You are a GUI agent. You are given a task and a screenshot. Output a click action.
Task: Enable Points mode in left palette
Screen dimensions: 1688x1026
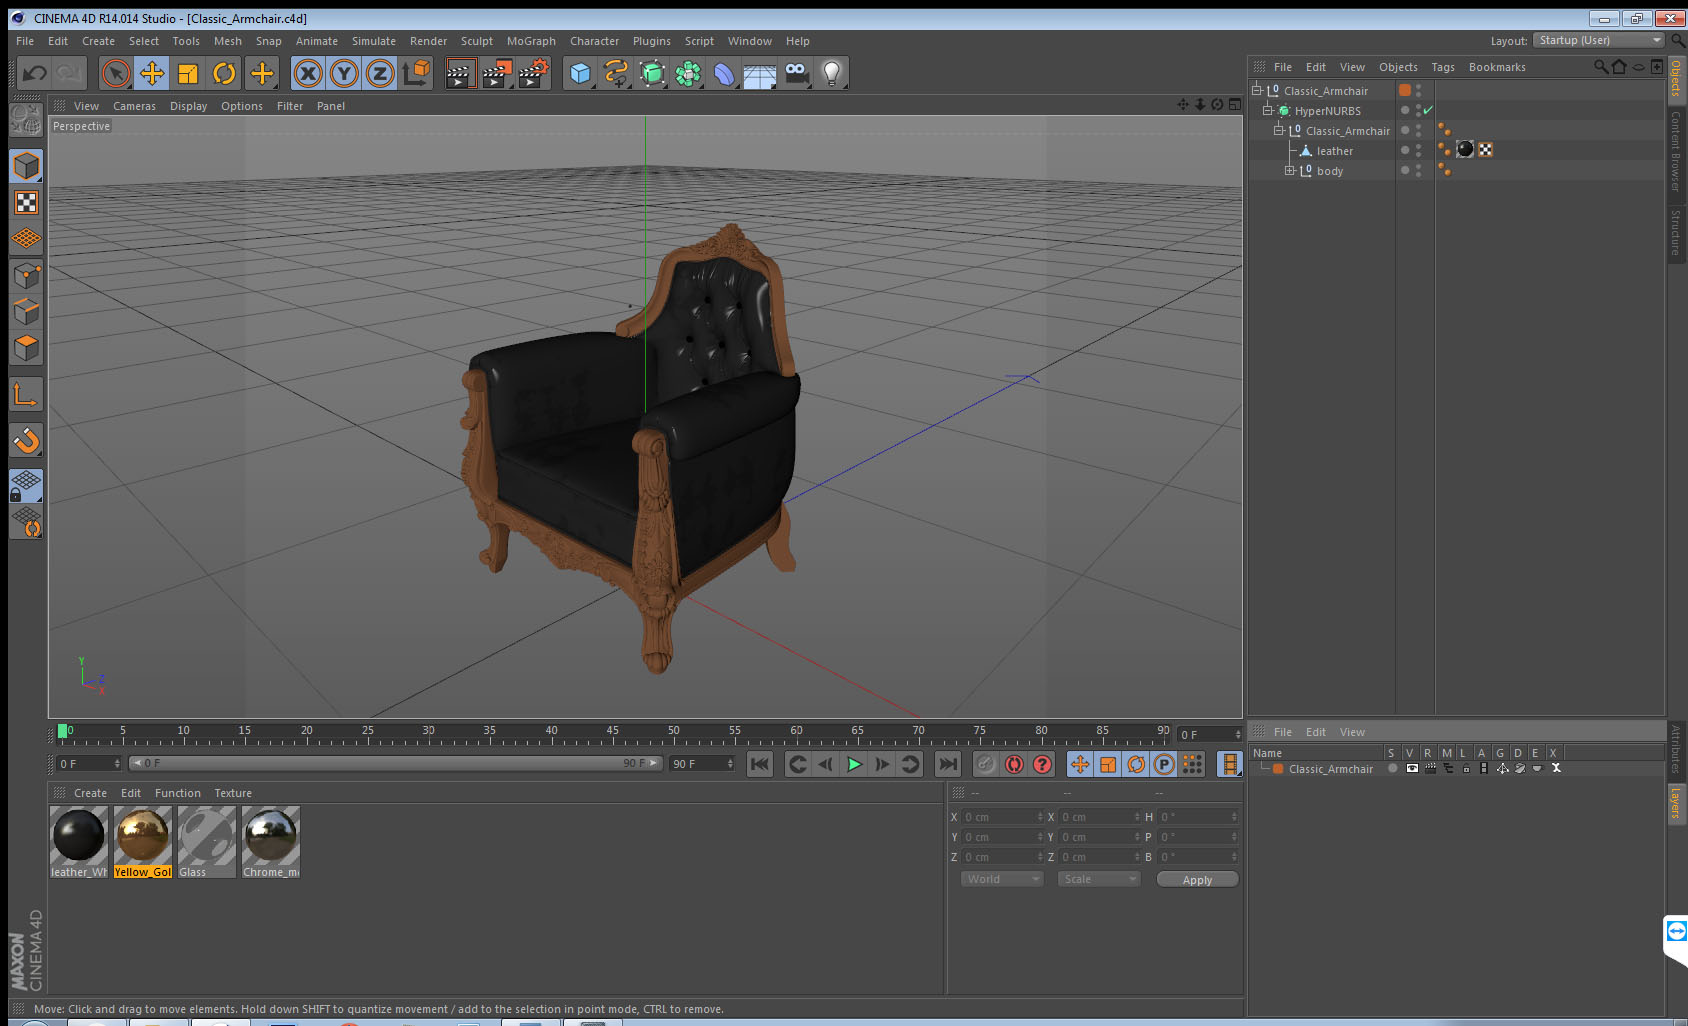26,275
